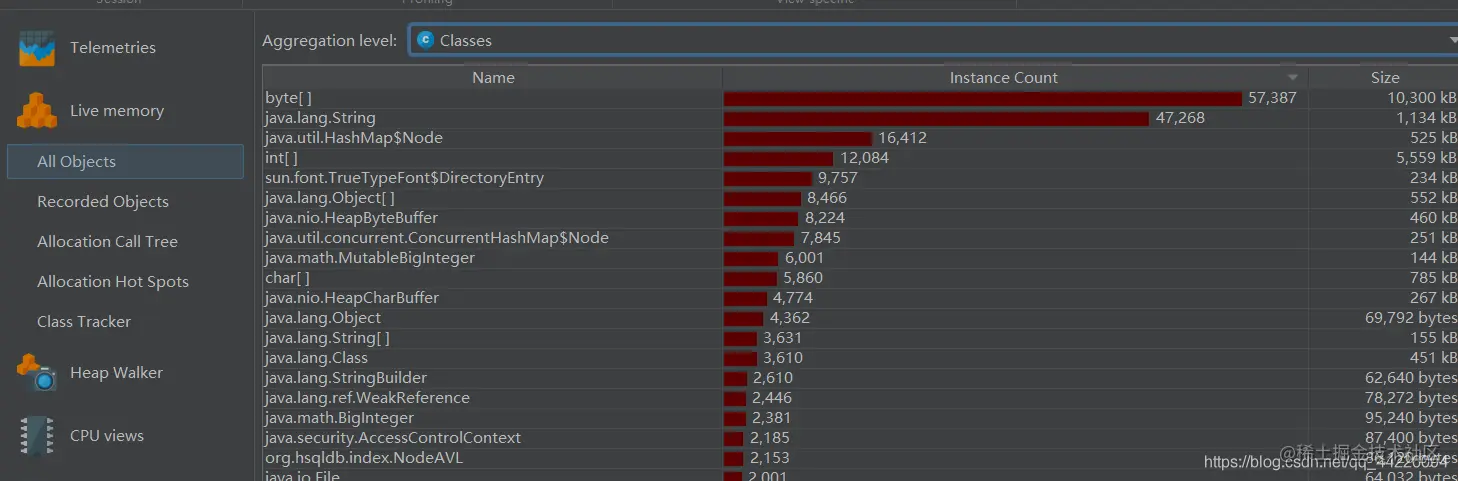The image size is (1458, 481).
Task: Open Class Tracker view
Action: [x=84, y=322]
